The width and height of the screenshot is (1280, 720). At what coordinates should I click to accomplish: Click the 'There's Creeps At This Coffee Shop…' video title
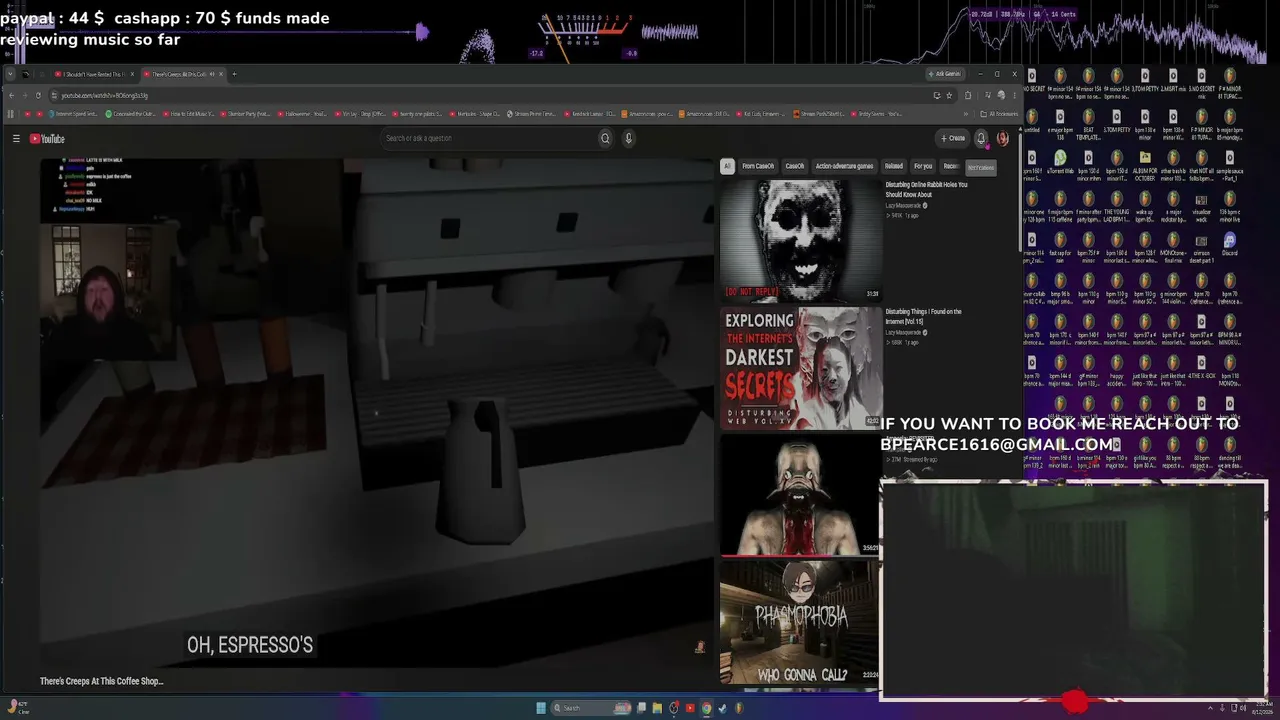point(101,681)
